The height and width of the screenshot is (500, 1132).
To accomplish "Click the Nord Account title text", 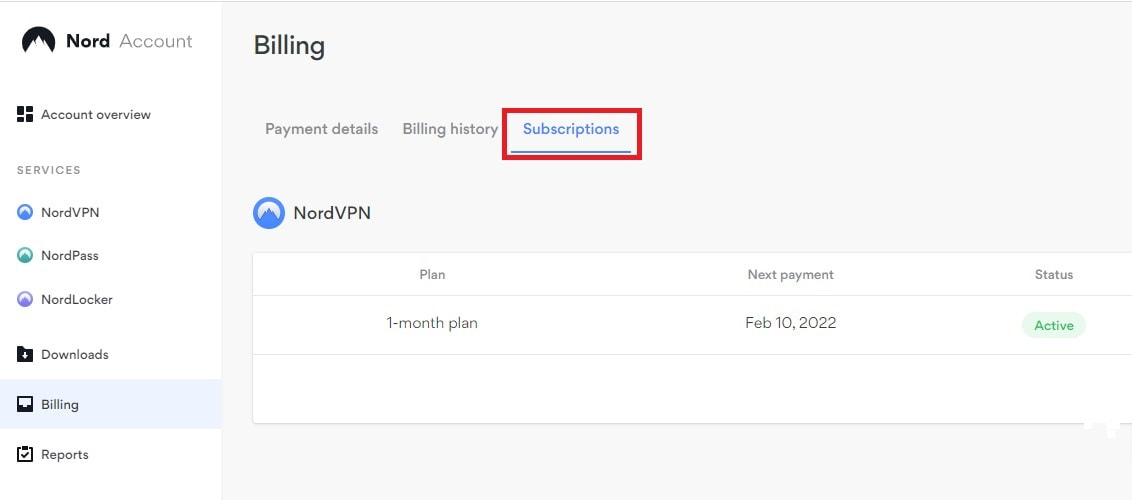I will 129,41.
